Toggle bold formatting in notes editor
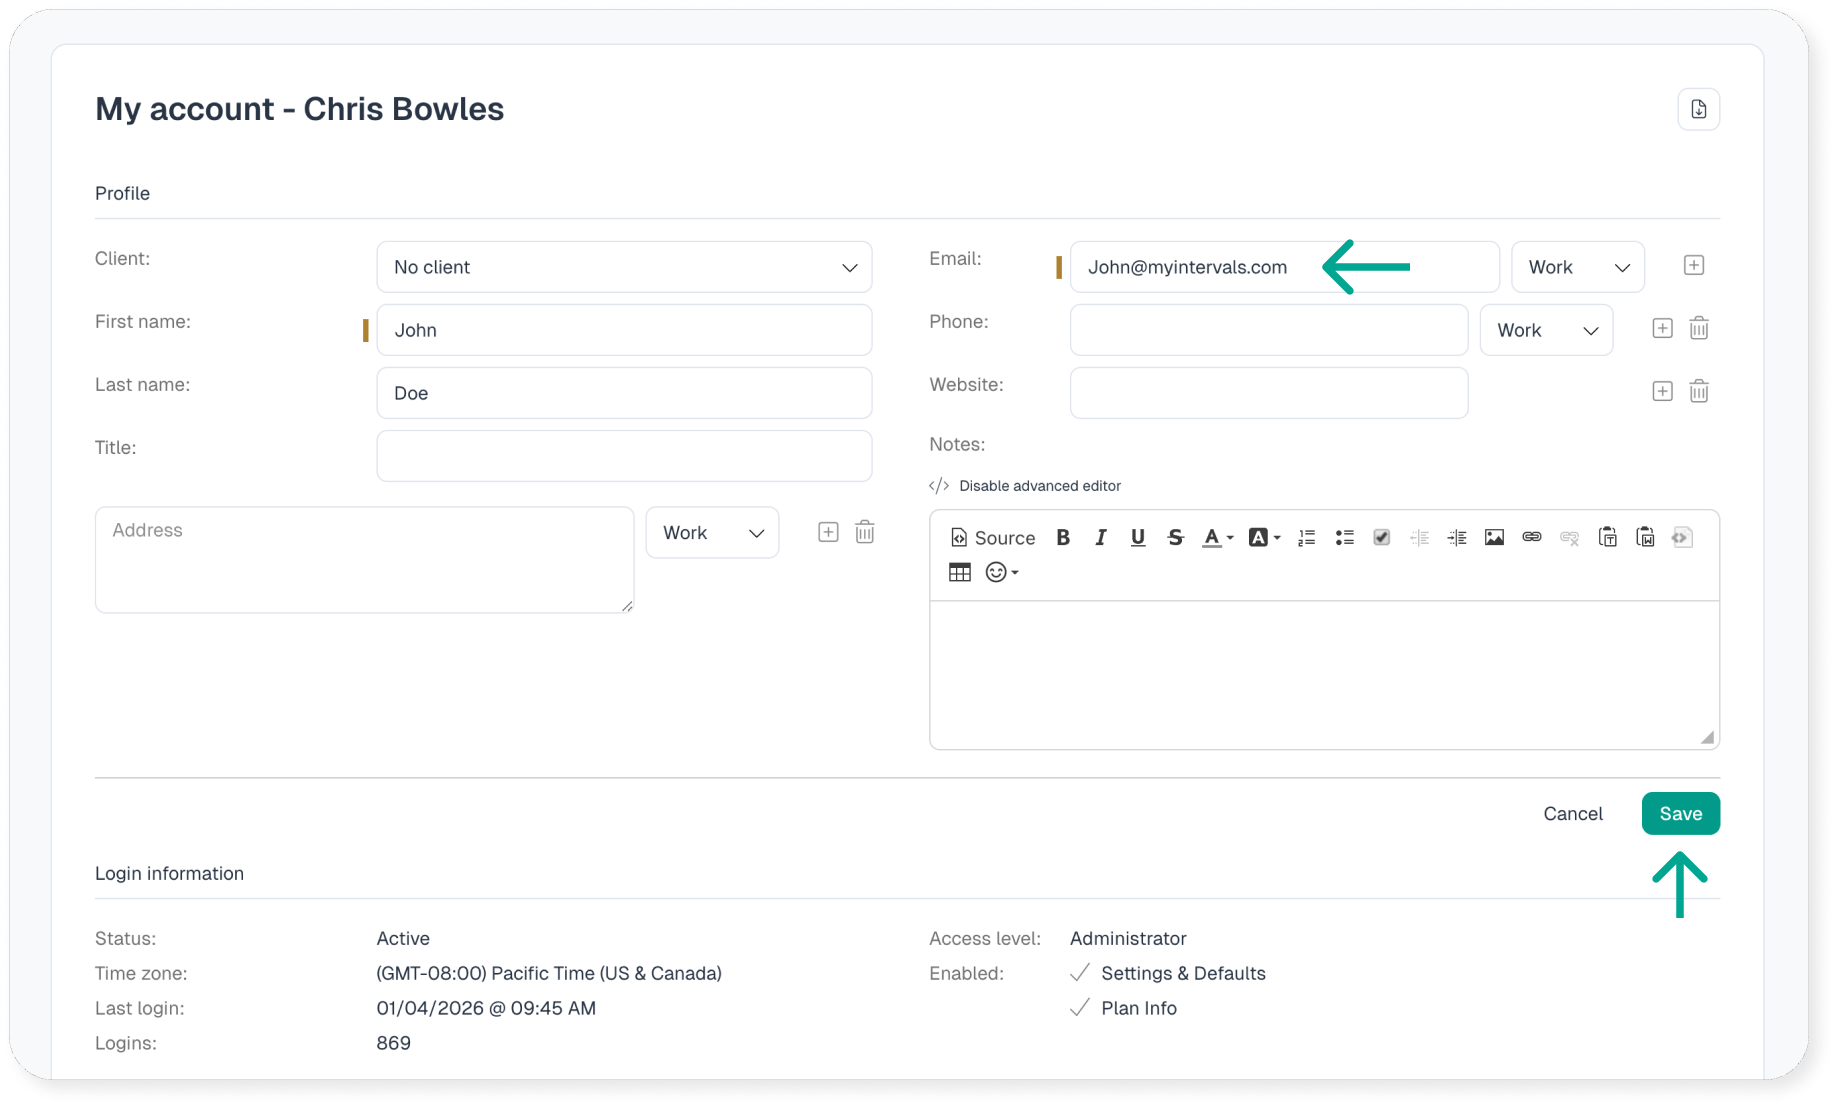Image resolution: width=1836 pixels, height=1107 pixels. pyautogui.click(x=1063, y=538)
